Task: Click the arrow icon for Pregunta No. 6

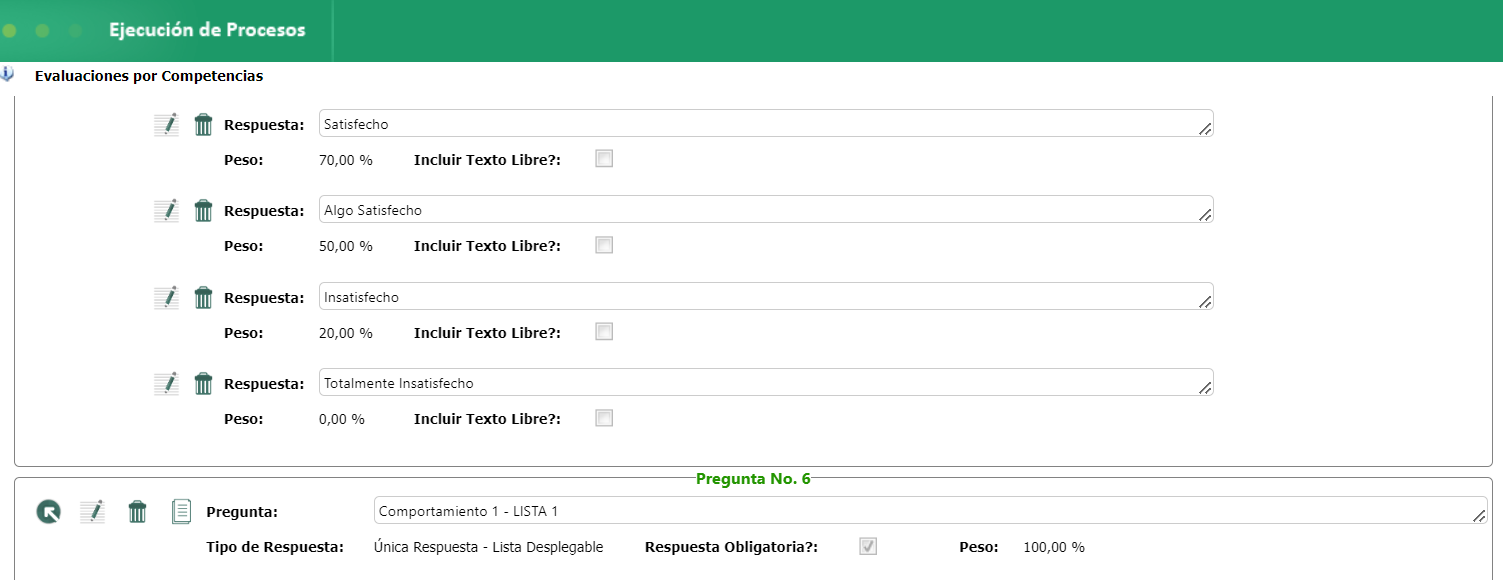Action: pyautogui.click(x=48, y=512)
